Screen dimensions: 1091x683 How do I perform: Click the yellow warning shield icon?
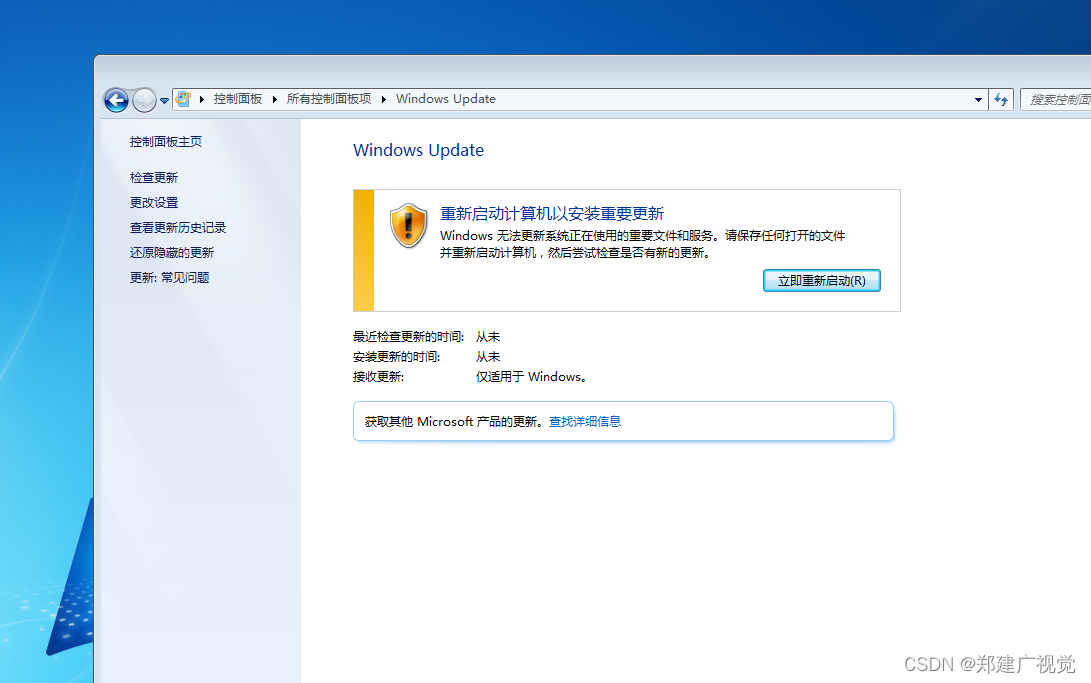tap(408, 225)
